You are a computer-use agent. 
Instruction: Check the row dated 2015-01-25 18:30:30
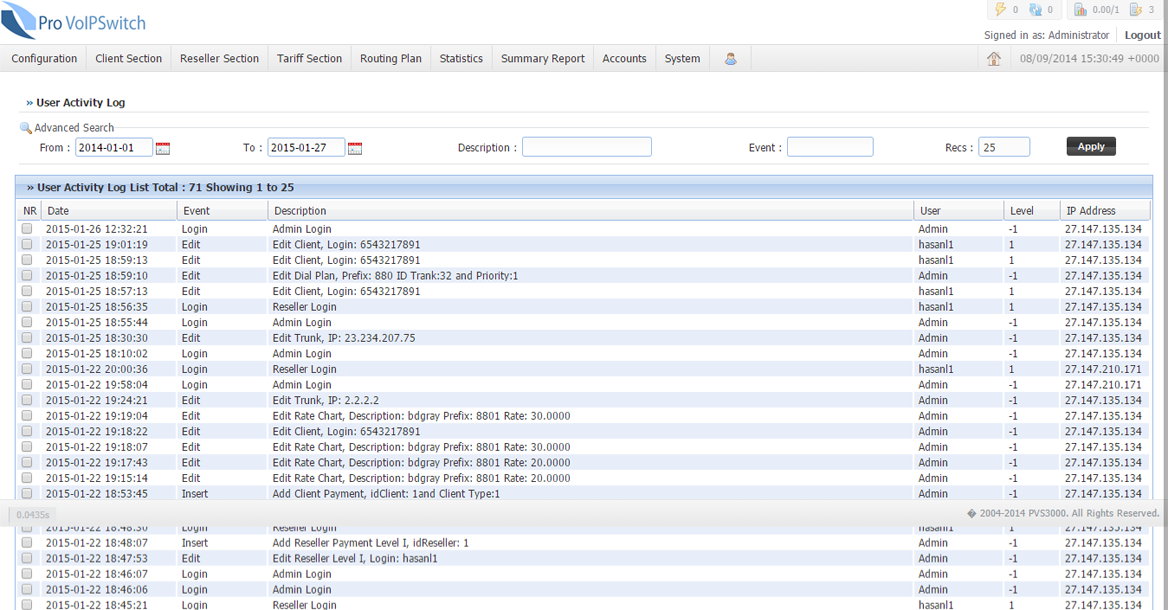pyautogui.click(x=27, y=337)
